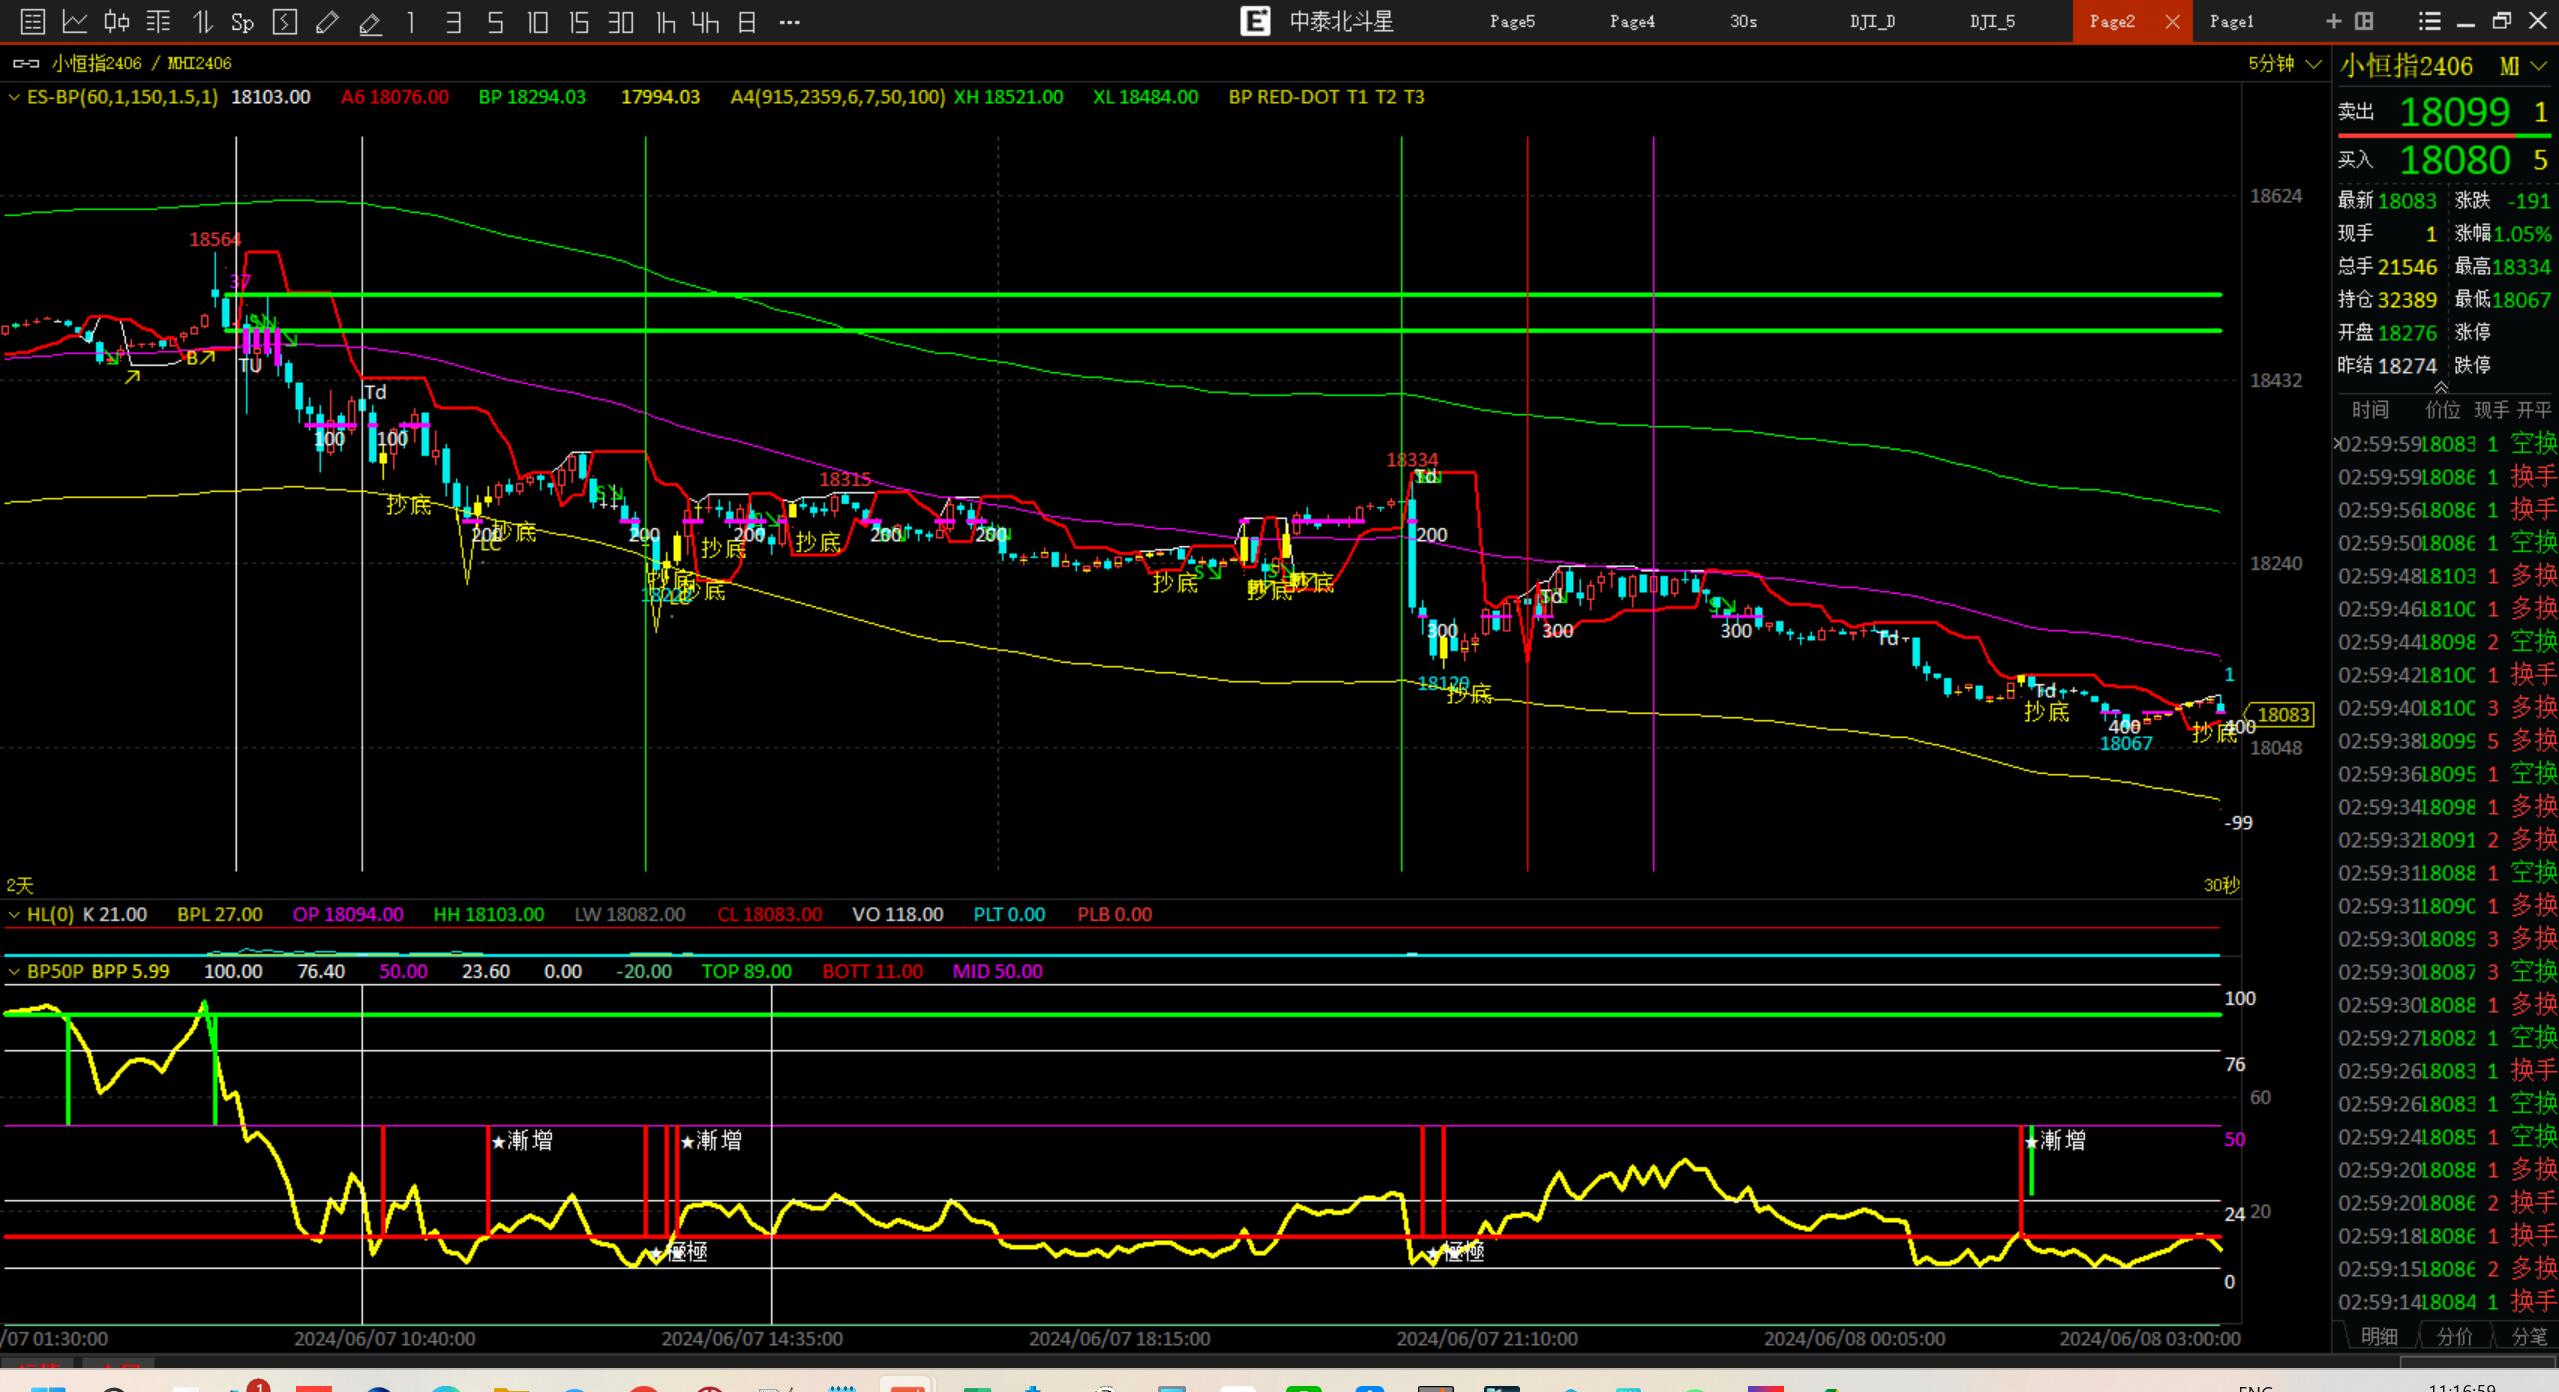The height and width of the screenshot is (1392, 2559).
Task: Switch to 1h timeframe
Action: [x=665, y=22]
